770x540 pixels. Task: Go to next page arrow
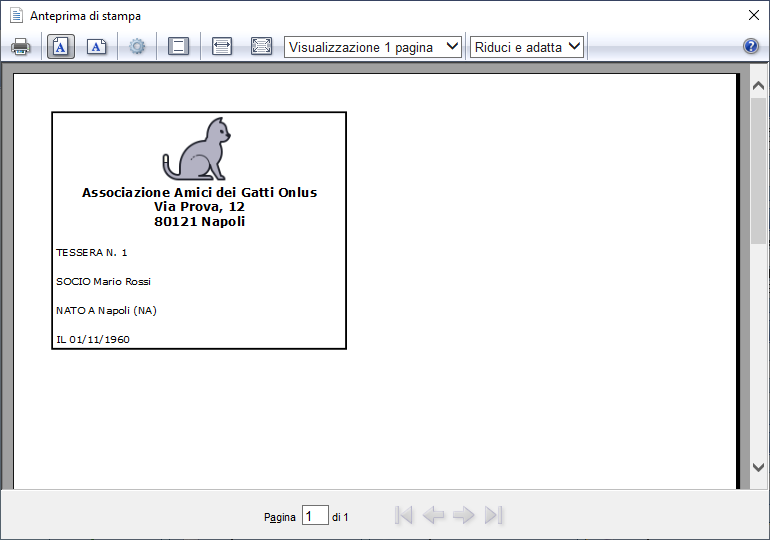click(464, 515)
